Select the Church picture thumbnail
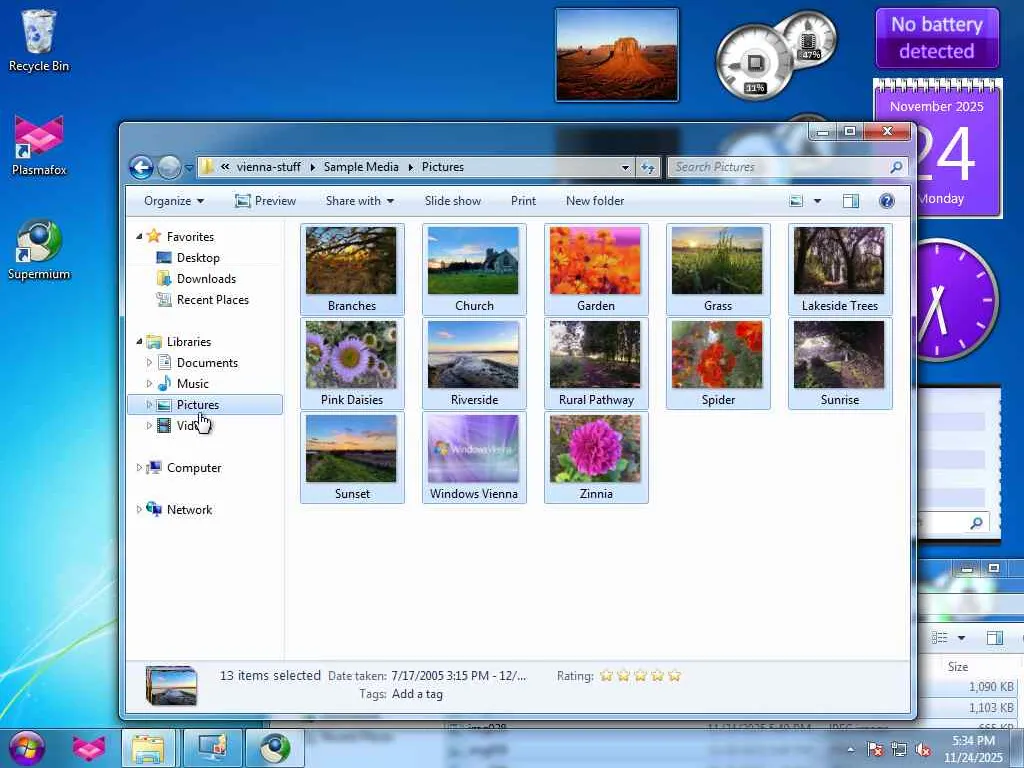The width and height of the screenshot is (1024, 768). coord(474,269)
